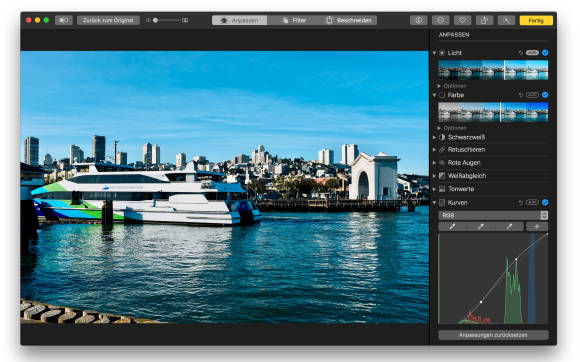Viewport: 580px width, 362px height.
Task: Click the Zurück zum Original button
Action: (x=108, y=20)
